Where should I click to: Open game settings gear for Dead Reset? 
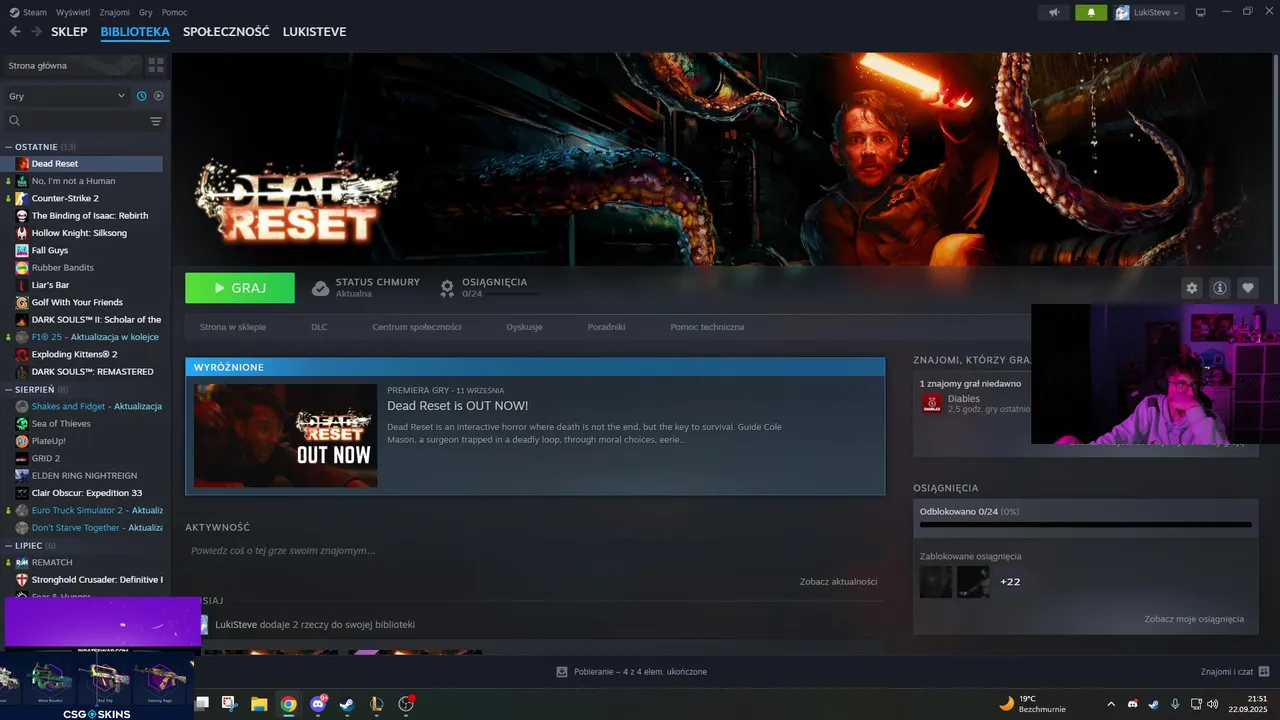[1191, 288]
